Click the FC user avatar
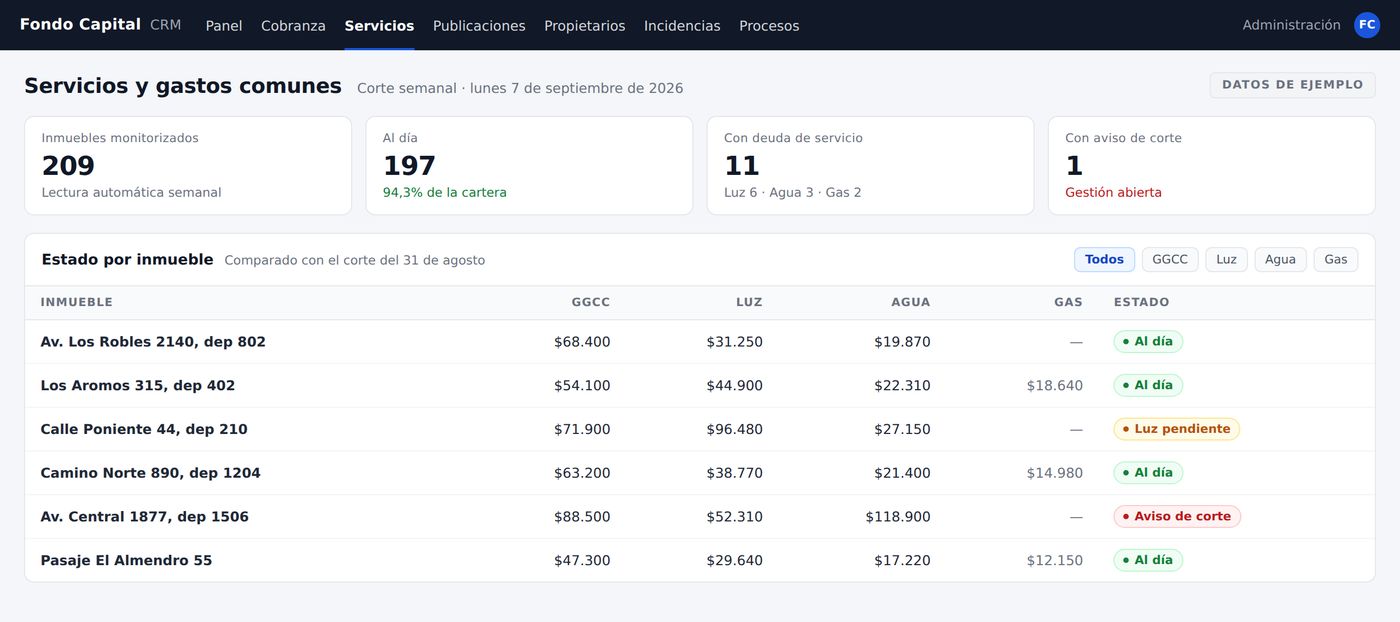 tap(1367, 25)
